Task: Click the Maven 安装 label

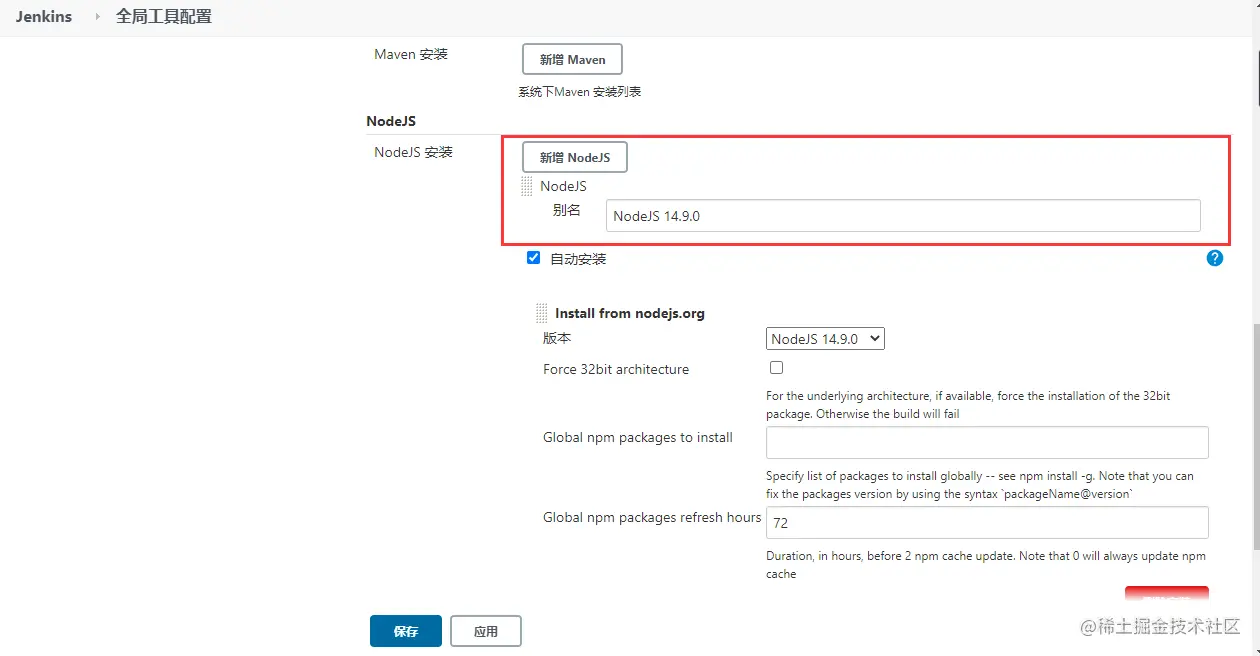Action: pyautogui.click(x=411, y=54)
